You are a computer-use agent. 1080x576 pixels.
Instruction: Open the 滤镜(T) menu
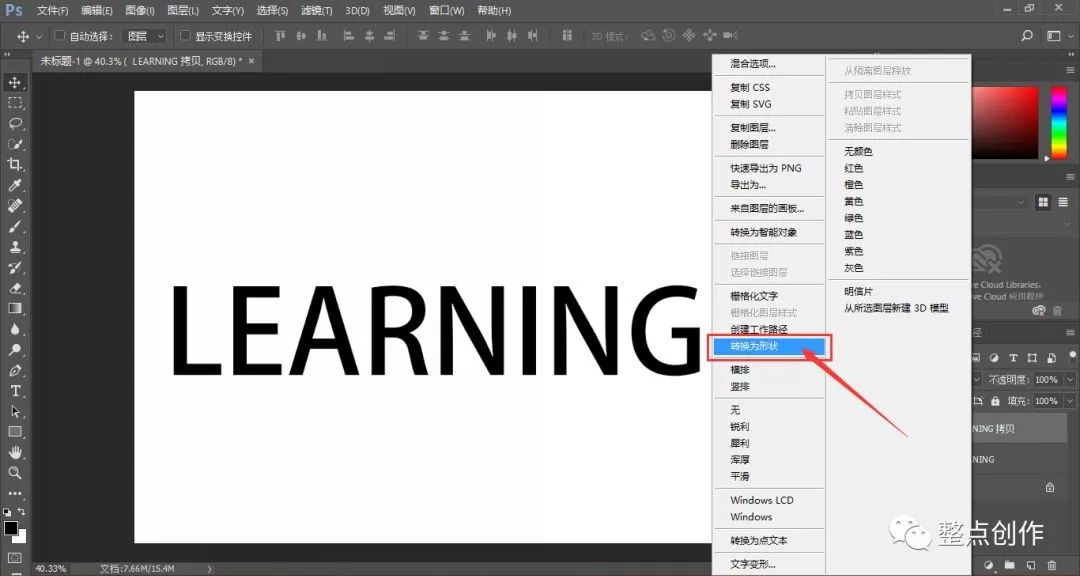pos(317,11)
